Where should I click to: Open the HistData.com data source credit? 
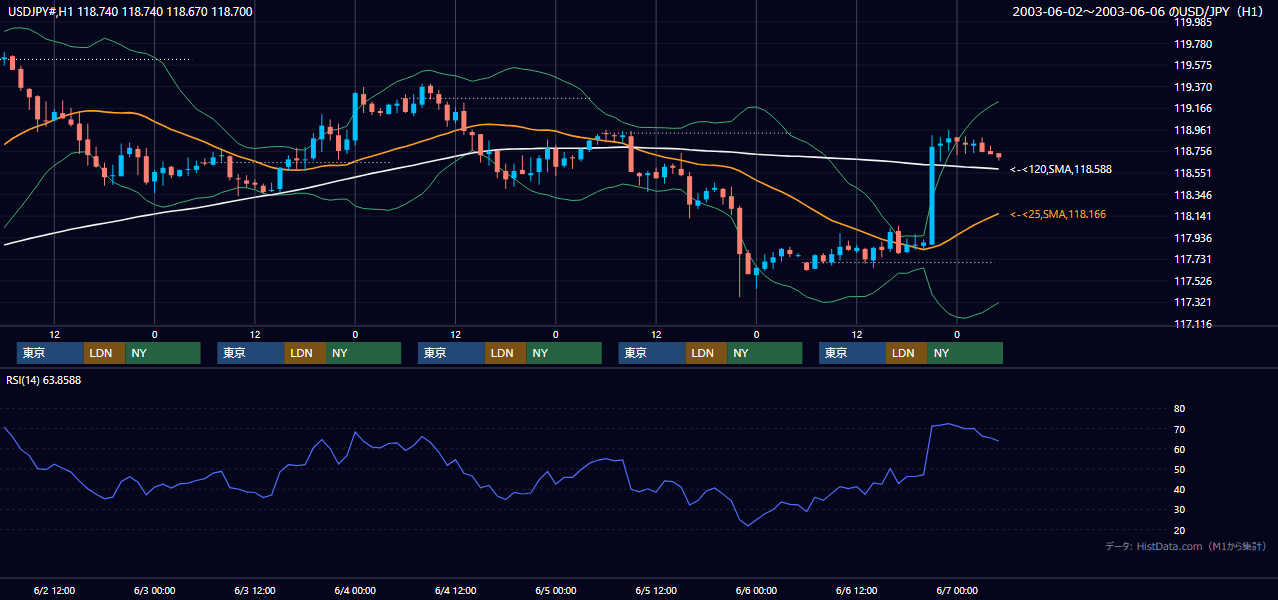[x=1186, y=546]
